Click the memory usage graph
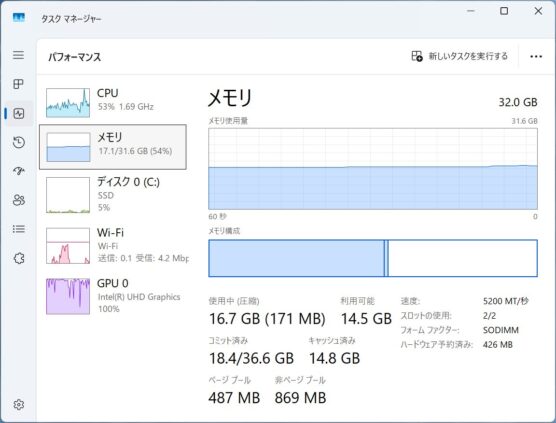The image size is (556, 423). [x=373, y=169]
